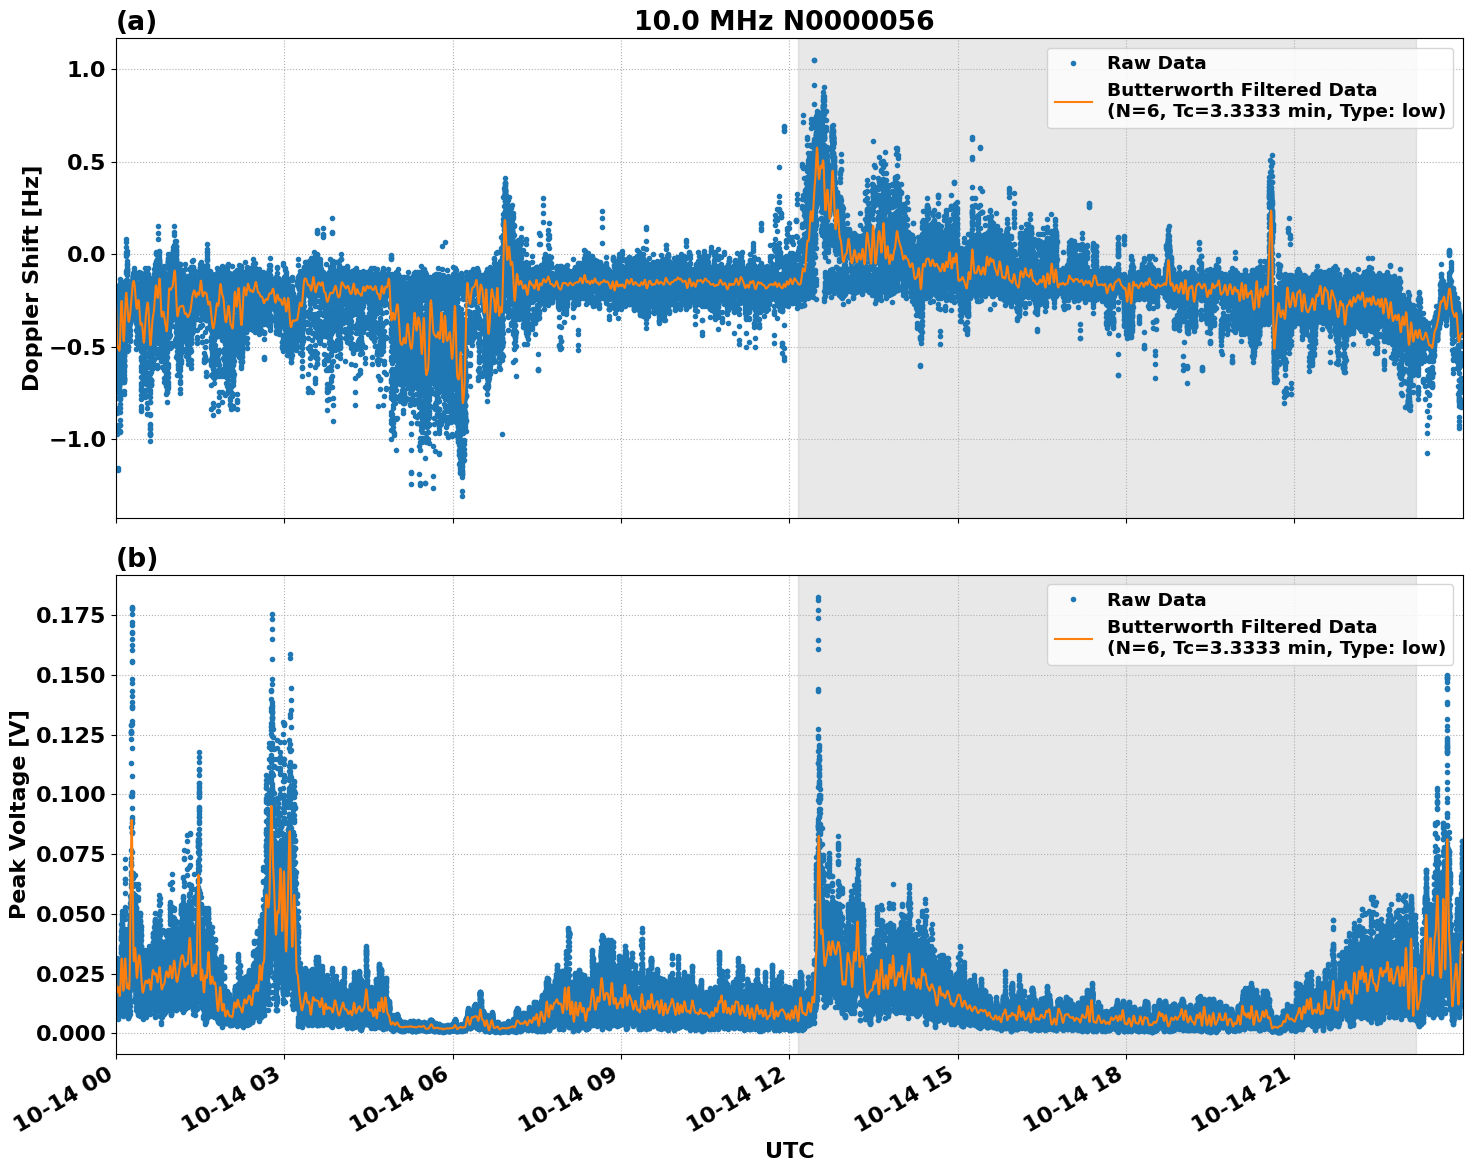
Task: Click the 'UTC' x-axis label
Action: [789, 1150]
